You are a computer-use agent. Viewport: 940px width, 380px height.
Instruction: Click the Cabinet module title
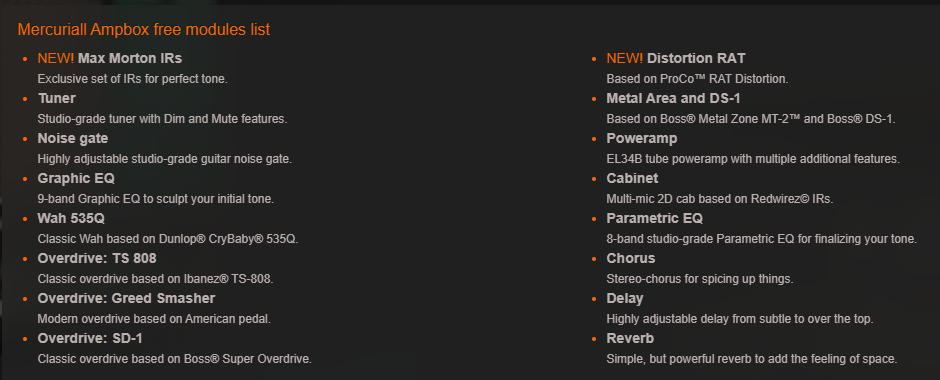coord(632,179)
